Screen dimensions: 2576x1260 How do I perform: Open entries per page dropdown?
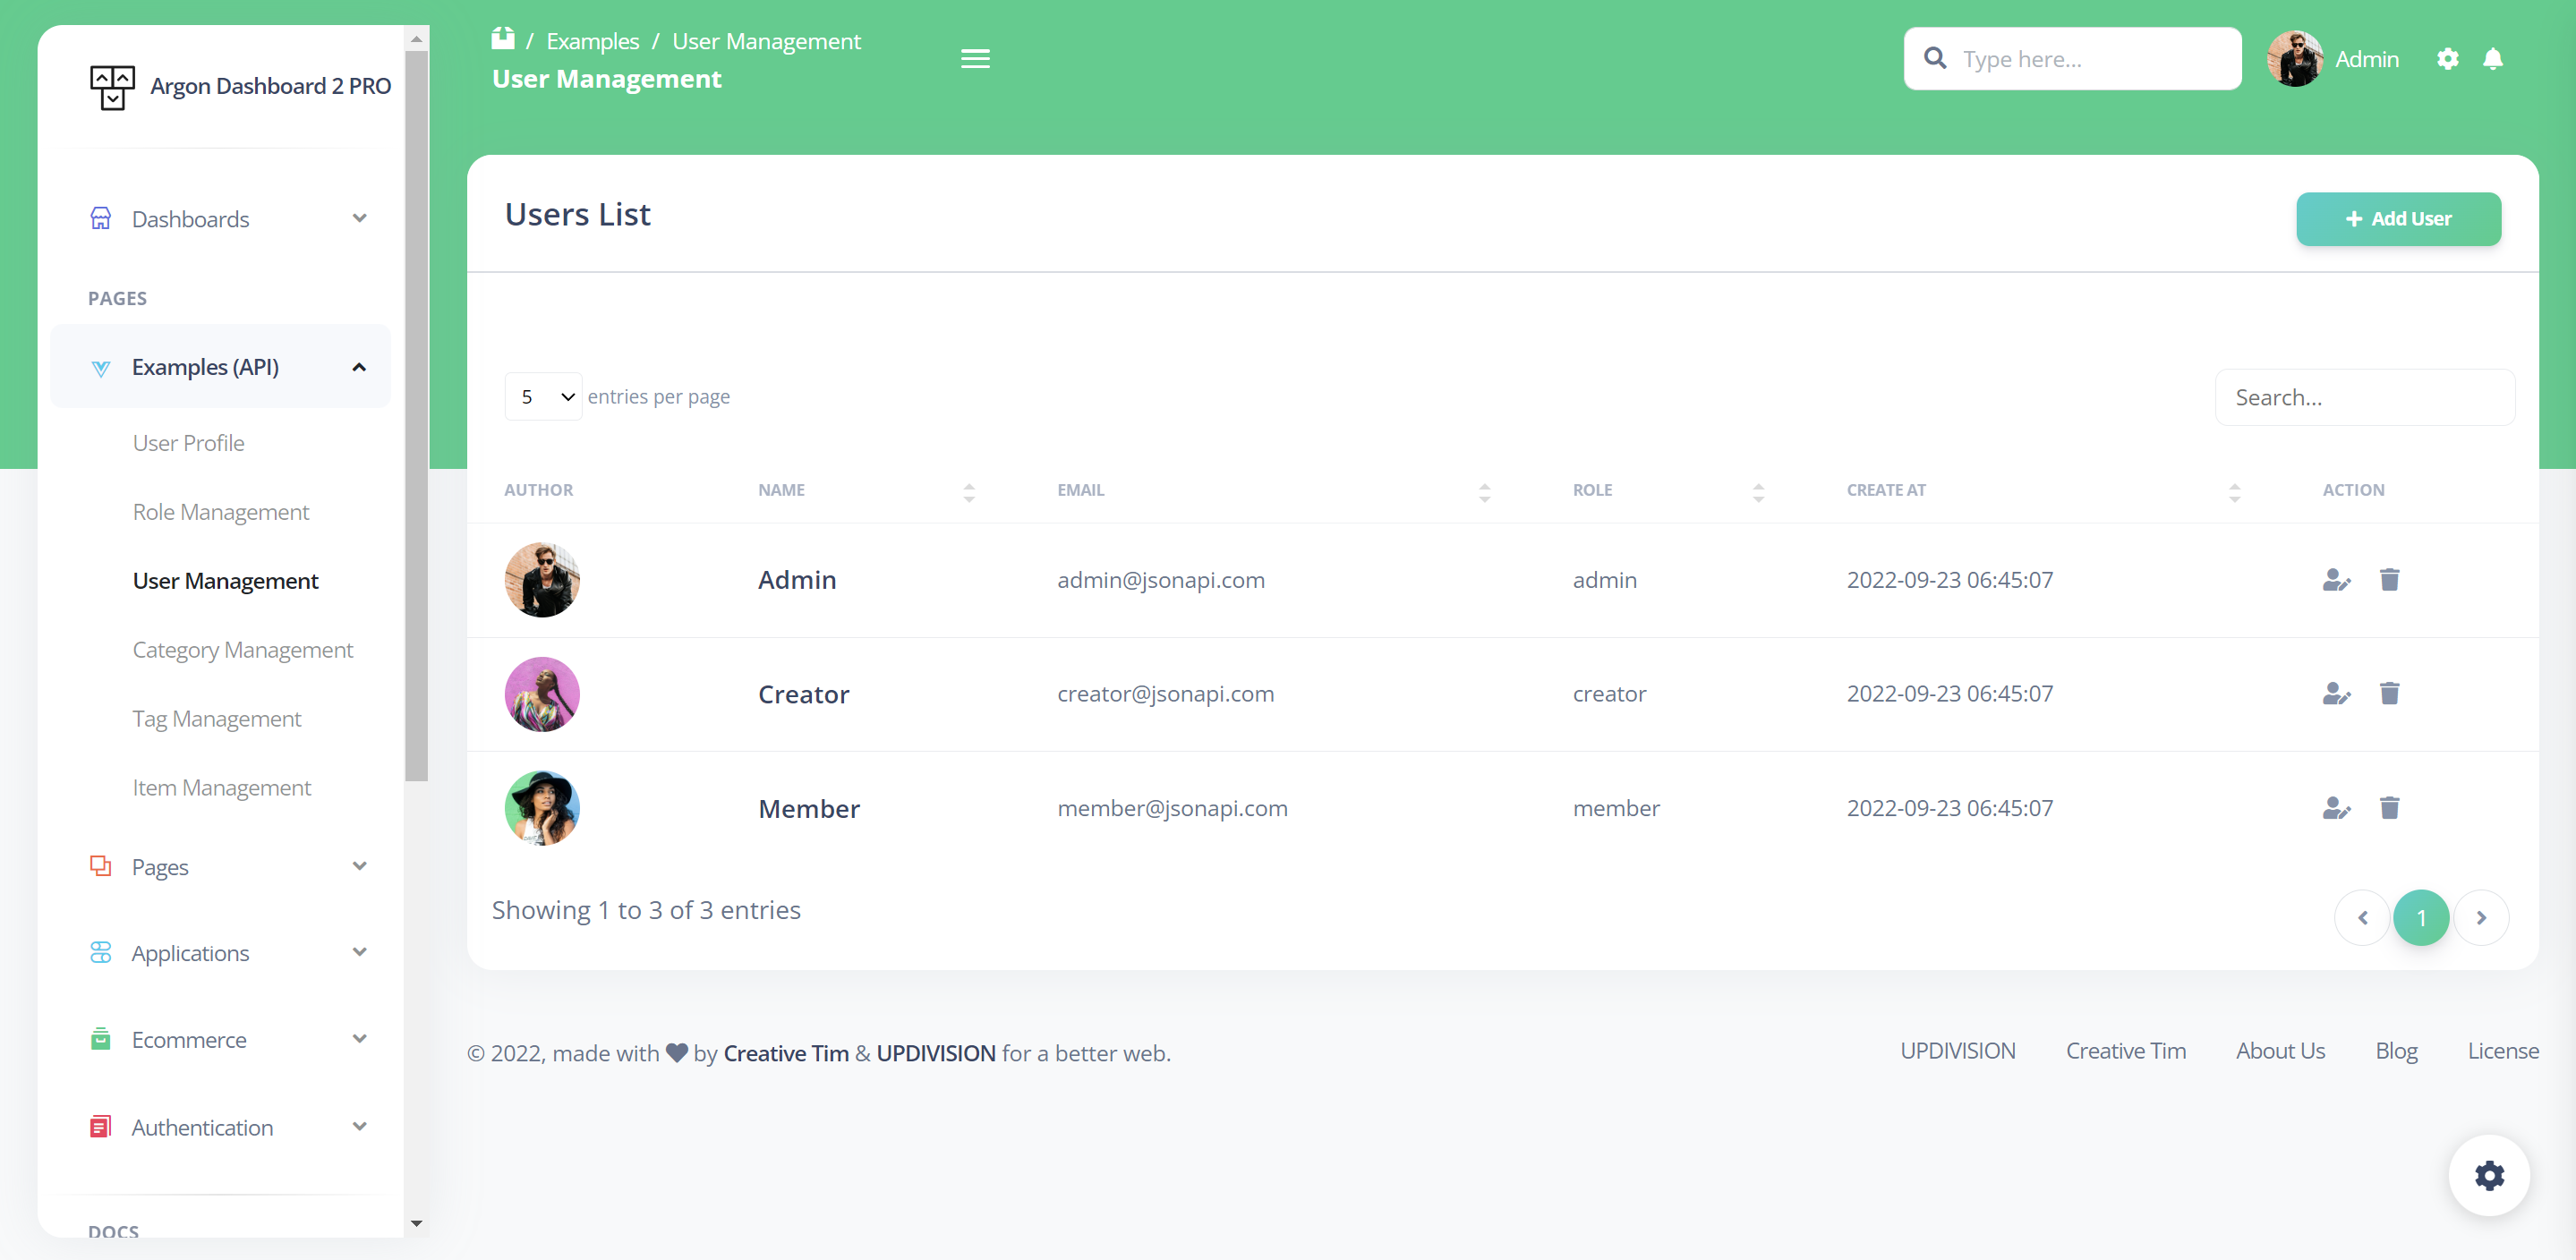coord(543,397)
